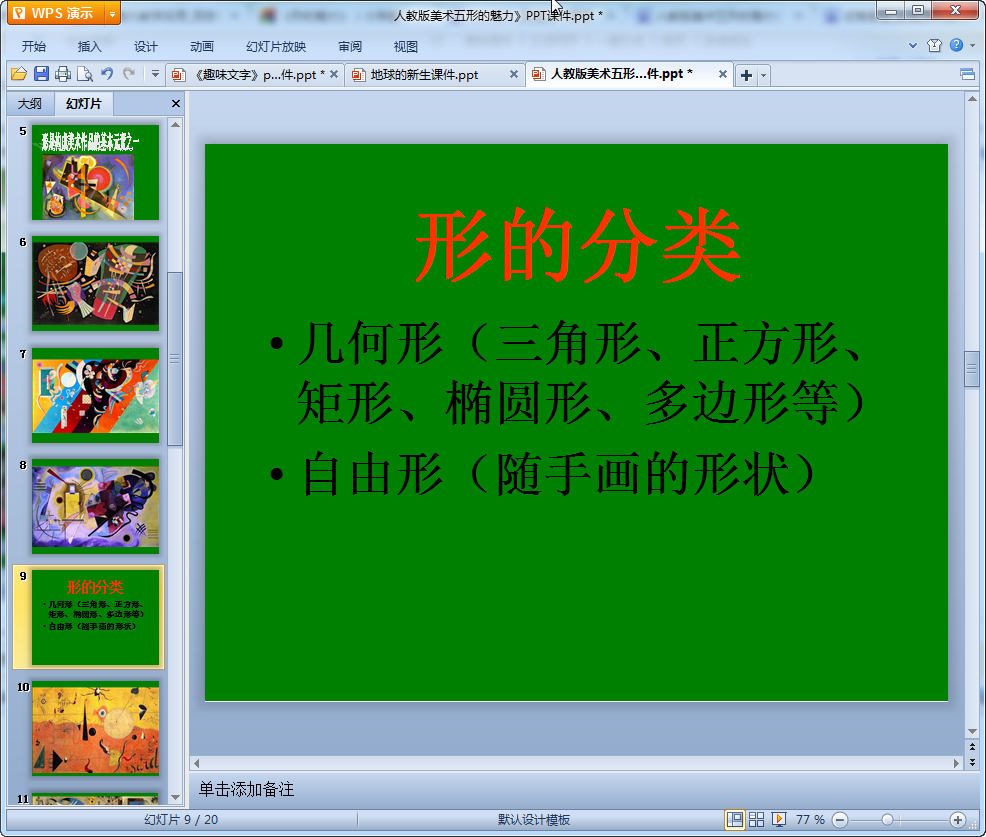Click the 默认设计模板 status bar text
The image size is (986, 837).
pos(534,819)
